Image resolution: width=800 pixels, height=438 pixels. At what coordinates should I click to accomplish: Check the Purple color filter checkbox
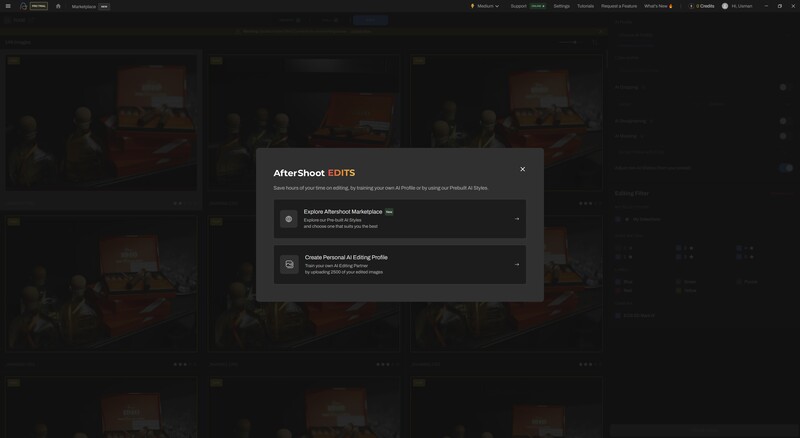click(739, 282)
